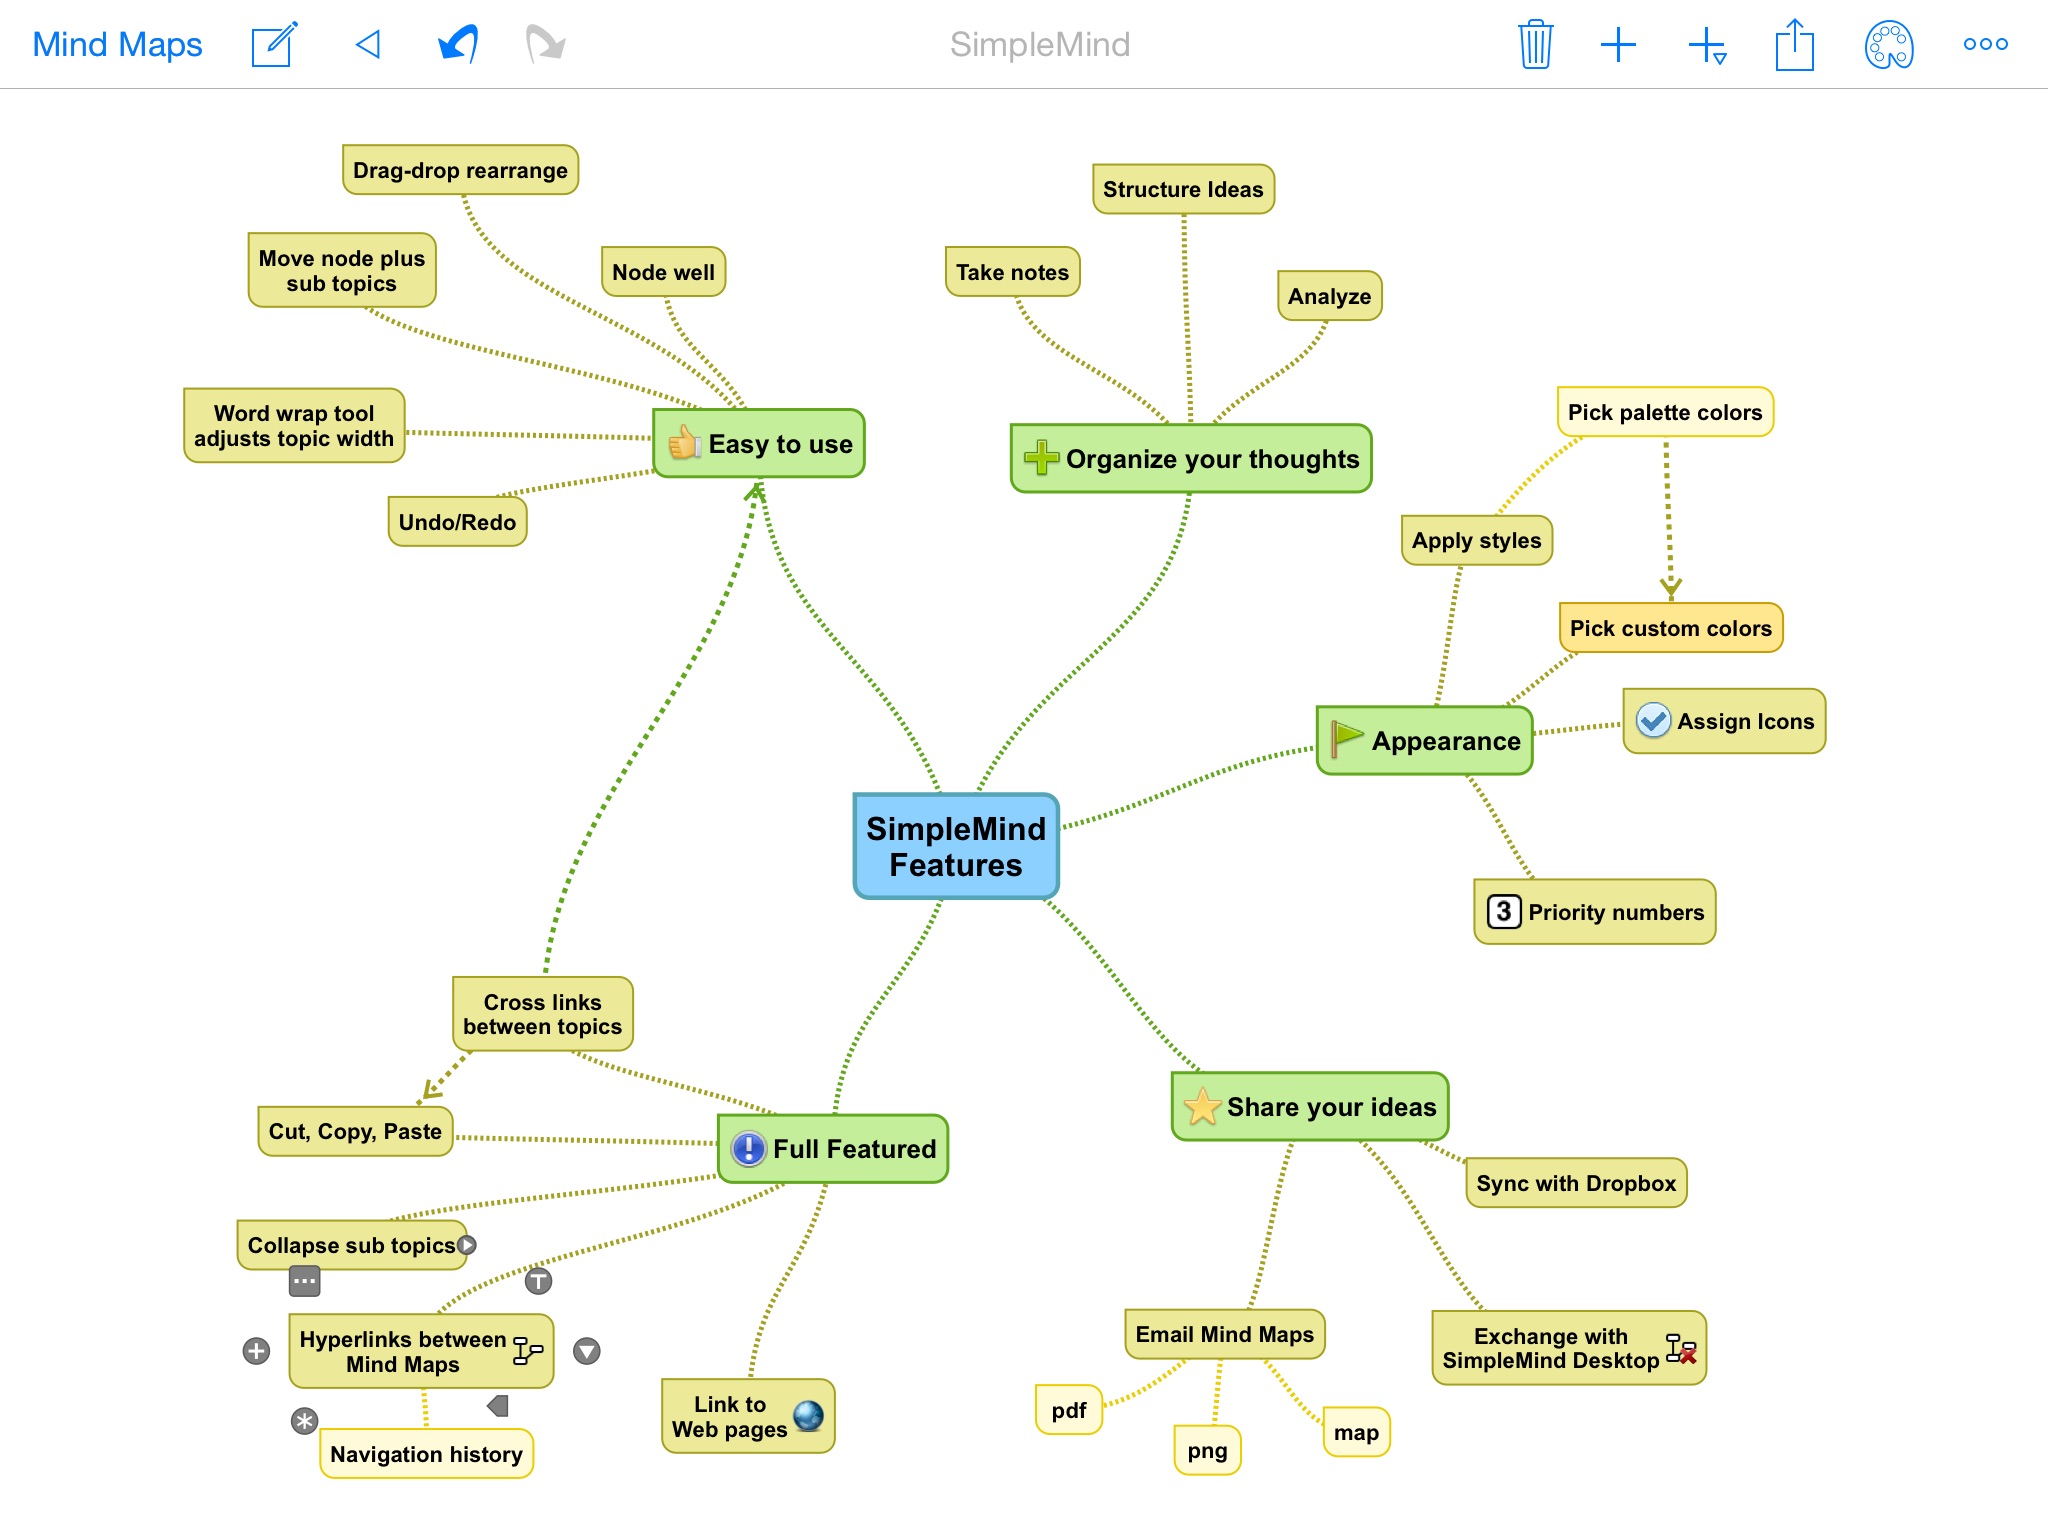This screenshot has width=2048, height=1536.
Task: Tap the asterisk handle near Navigation history
Action: click(x=304, y=1421)
